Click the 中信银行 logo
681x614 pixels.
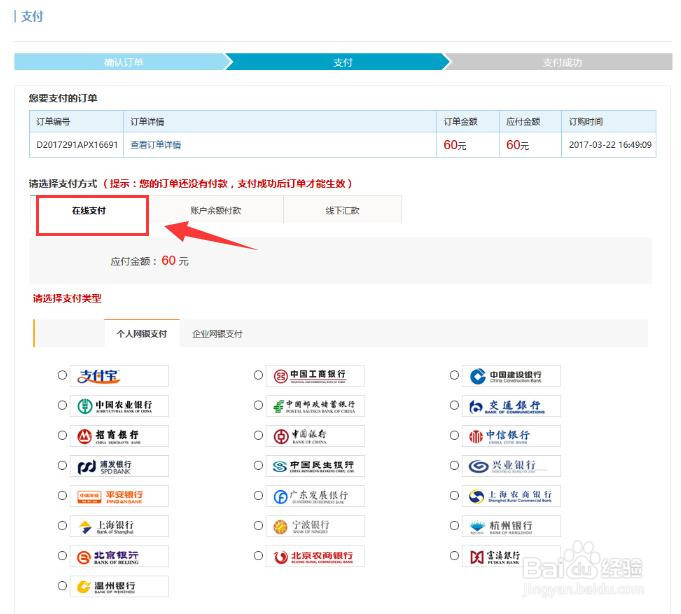[x=511, y=436]
